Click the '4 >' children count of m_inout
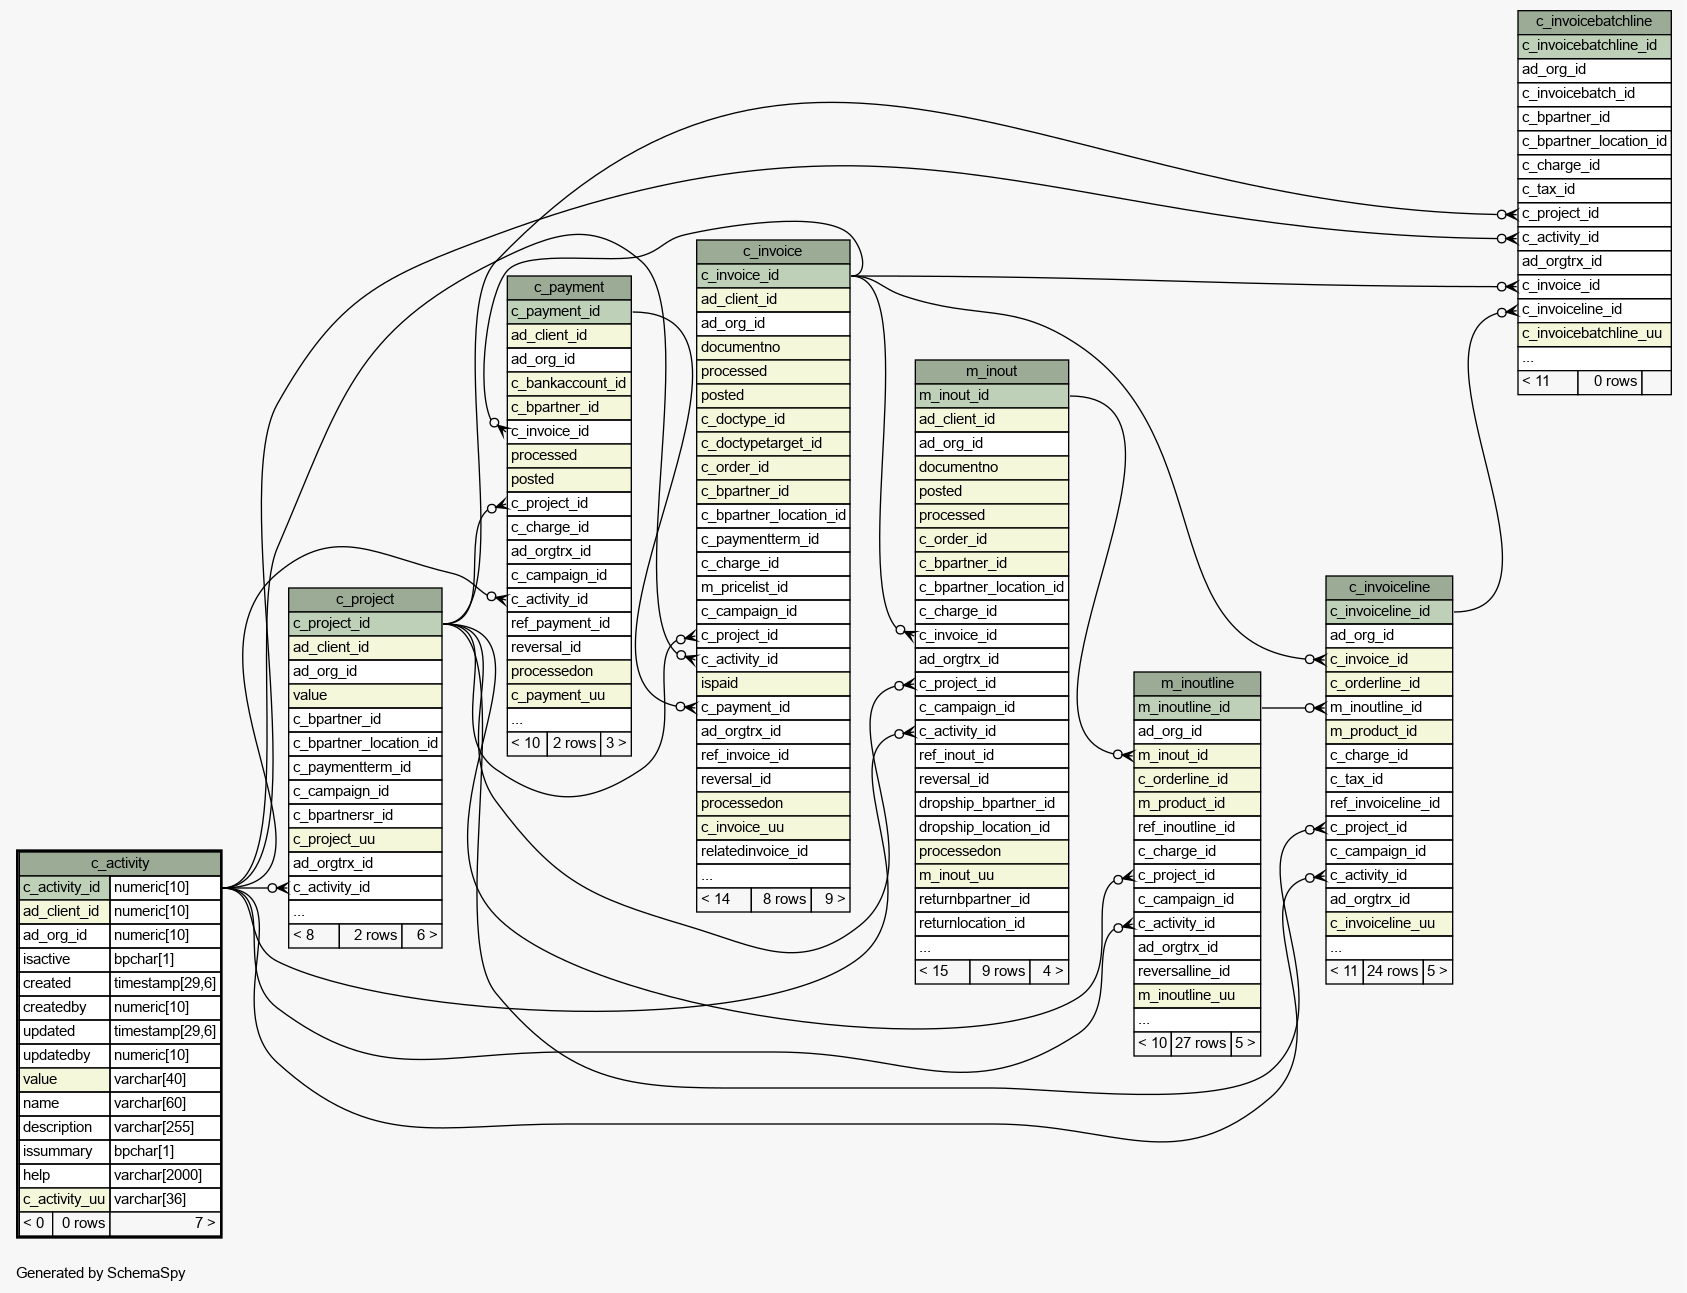1687x1293 pixels. click(1050, 971)
